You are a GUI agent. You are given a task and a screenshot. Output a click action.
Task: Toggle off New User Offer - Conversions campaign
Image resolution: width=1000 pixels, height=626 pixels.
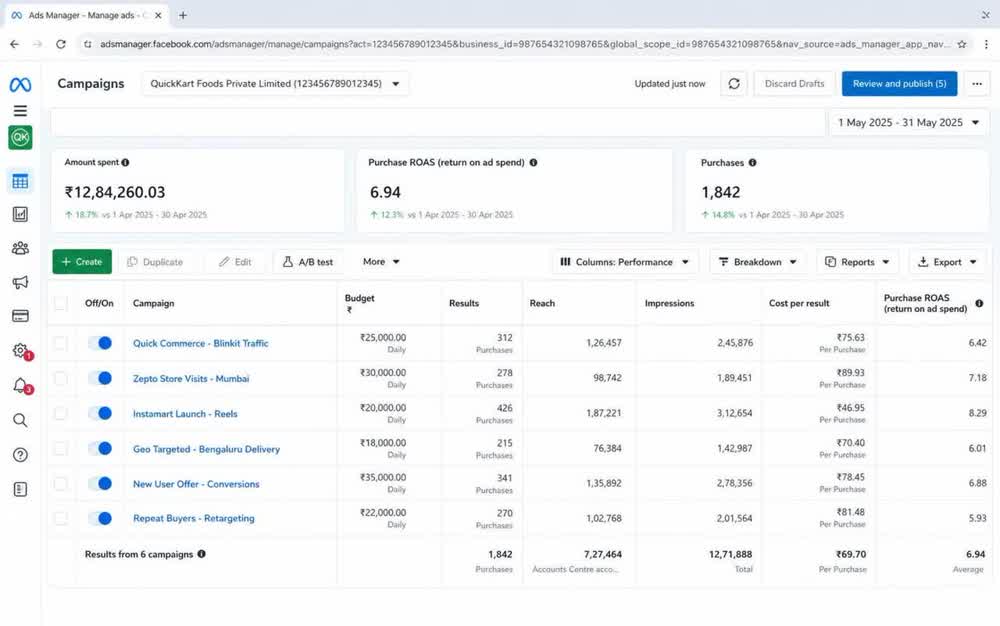point(100,483)
